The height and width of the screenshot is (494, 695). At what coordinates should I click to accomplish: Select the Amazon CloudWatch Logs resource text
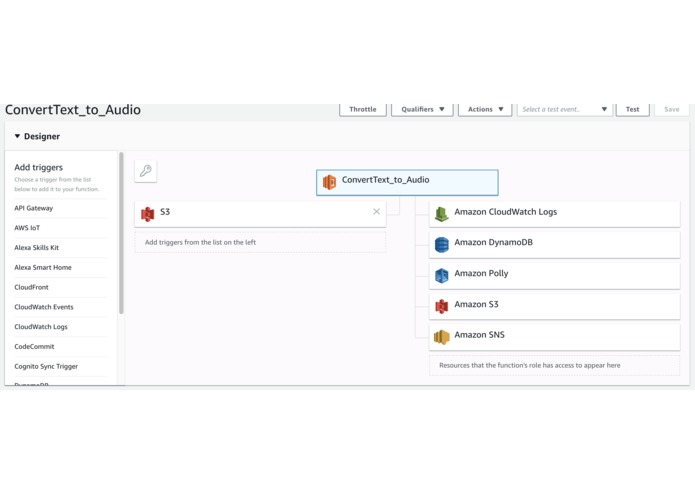506,212
